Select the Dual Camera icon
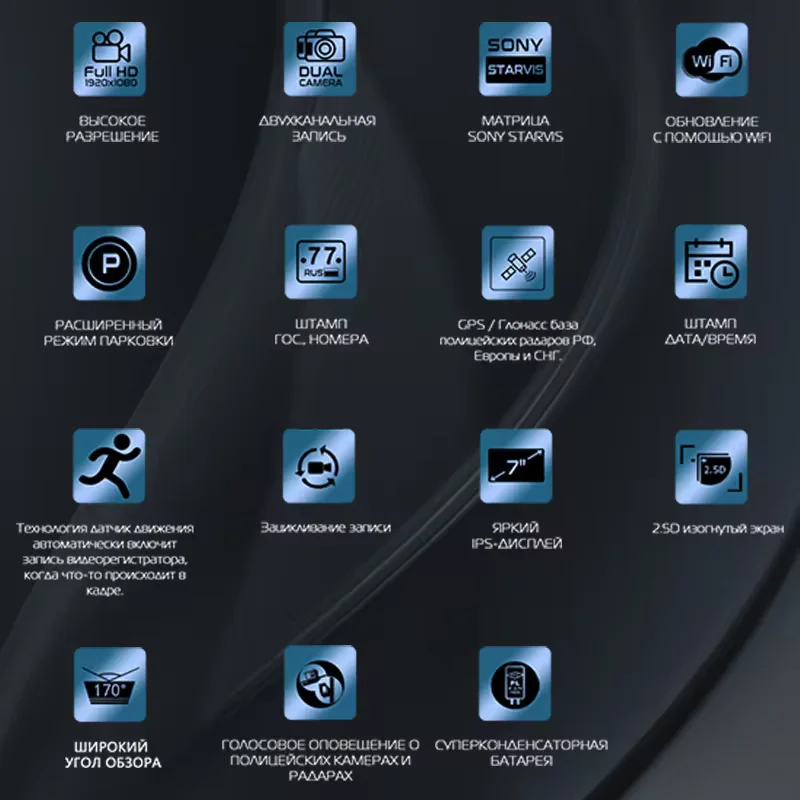The width and height of the screenshot is (800, 800). pyautogui.click(x=320, y=59)
